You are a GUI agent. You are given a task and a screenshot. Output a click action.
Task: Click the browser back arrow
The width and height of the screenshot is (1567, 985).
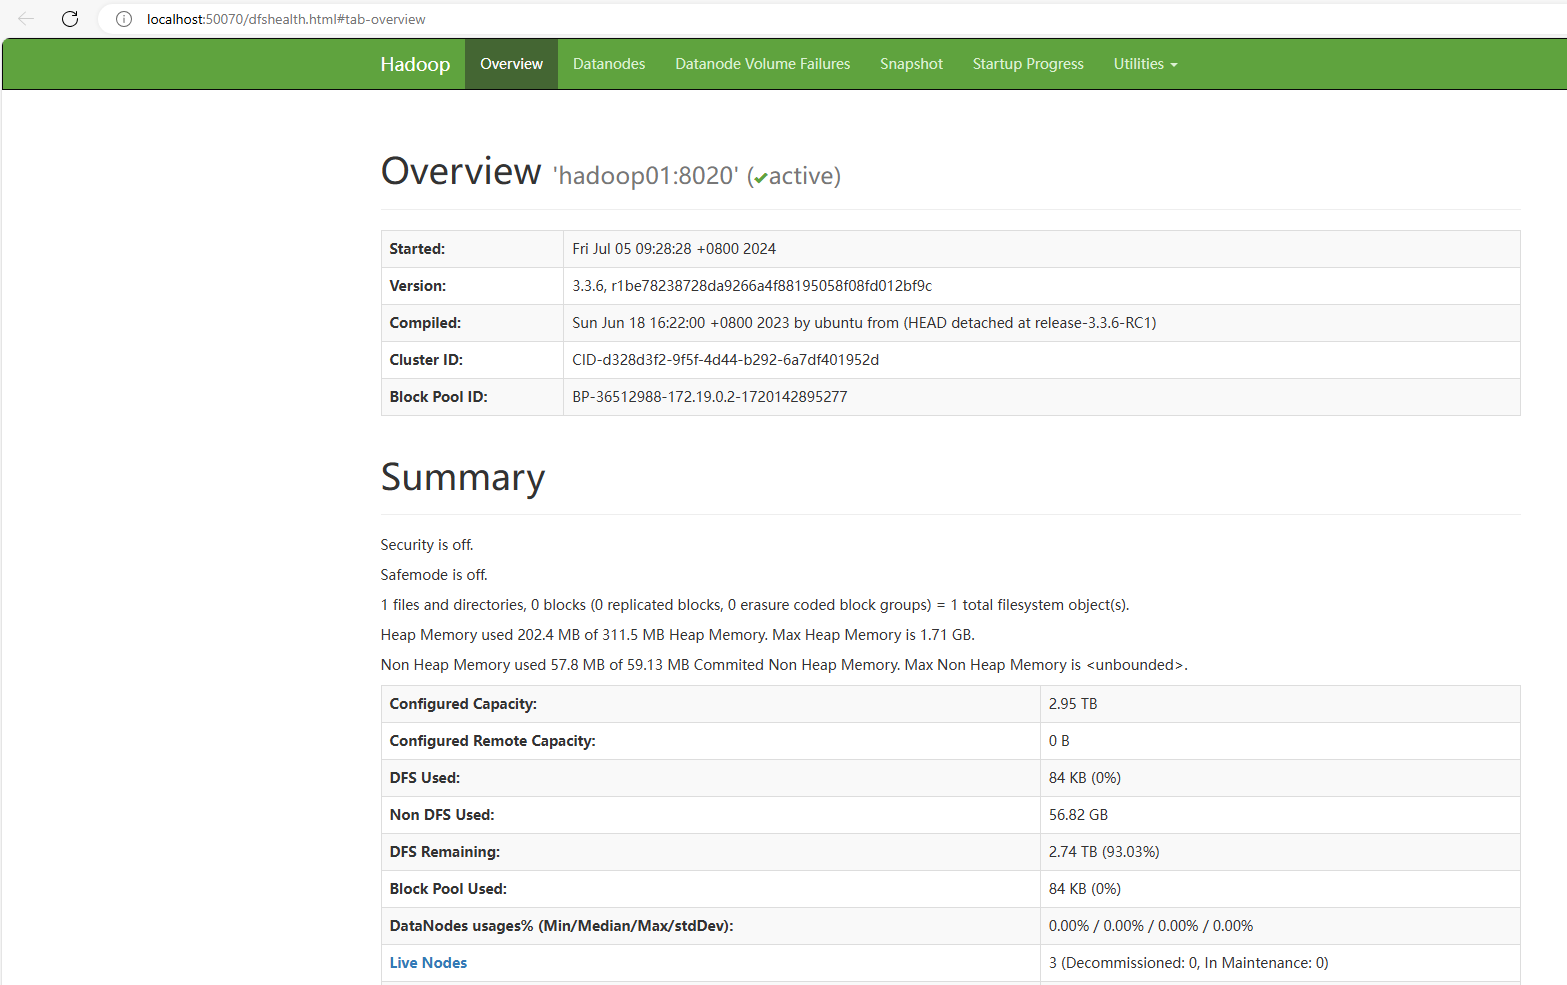pos(25,19)
